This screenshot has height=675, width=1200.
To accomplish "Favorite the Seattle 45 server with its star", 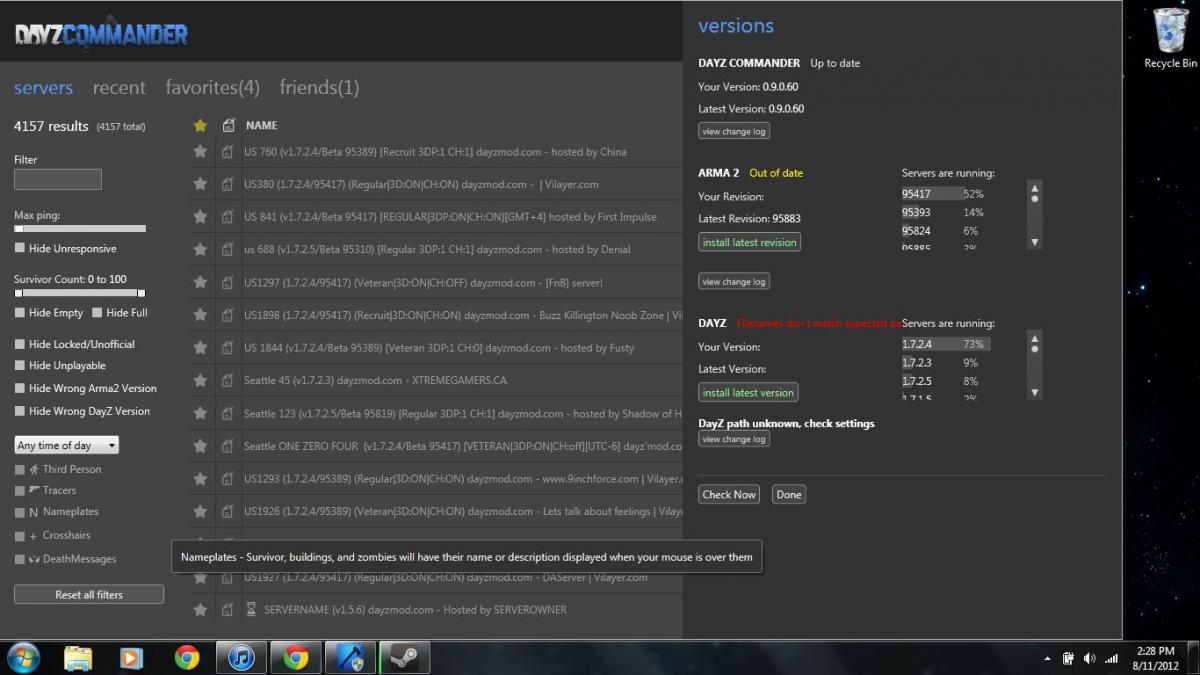I will coord(200,380).
